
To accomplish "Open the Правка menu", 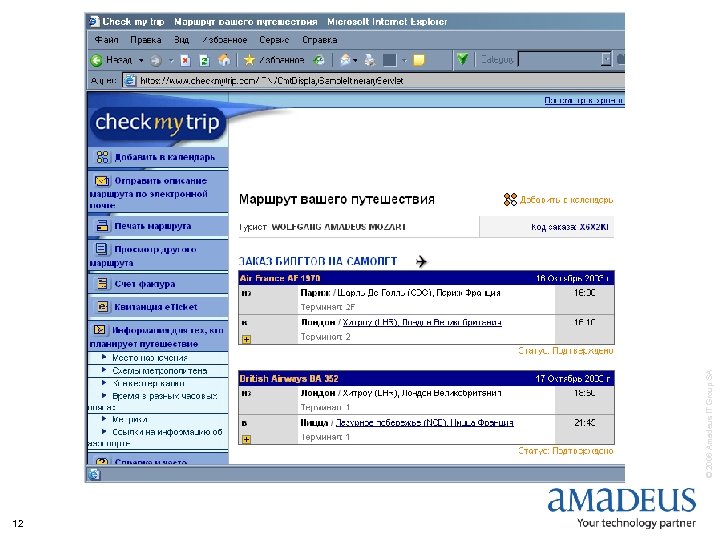I will click(146, 40).
